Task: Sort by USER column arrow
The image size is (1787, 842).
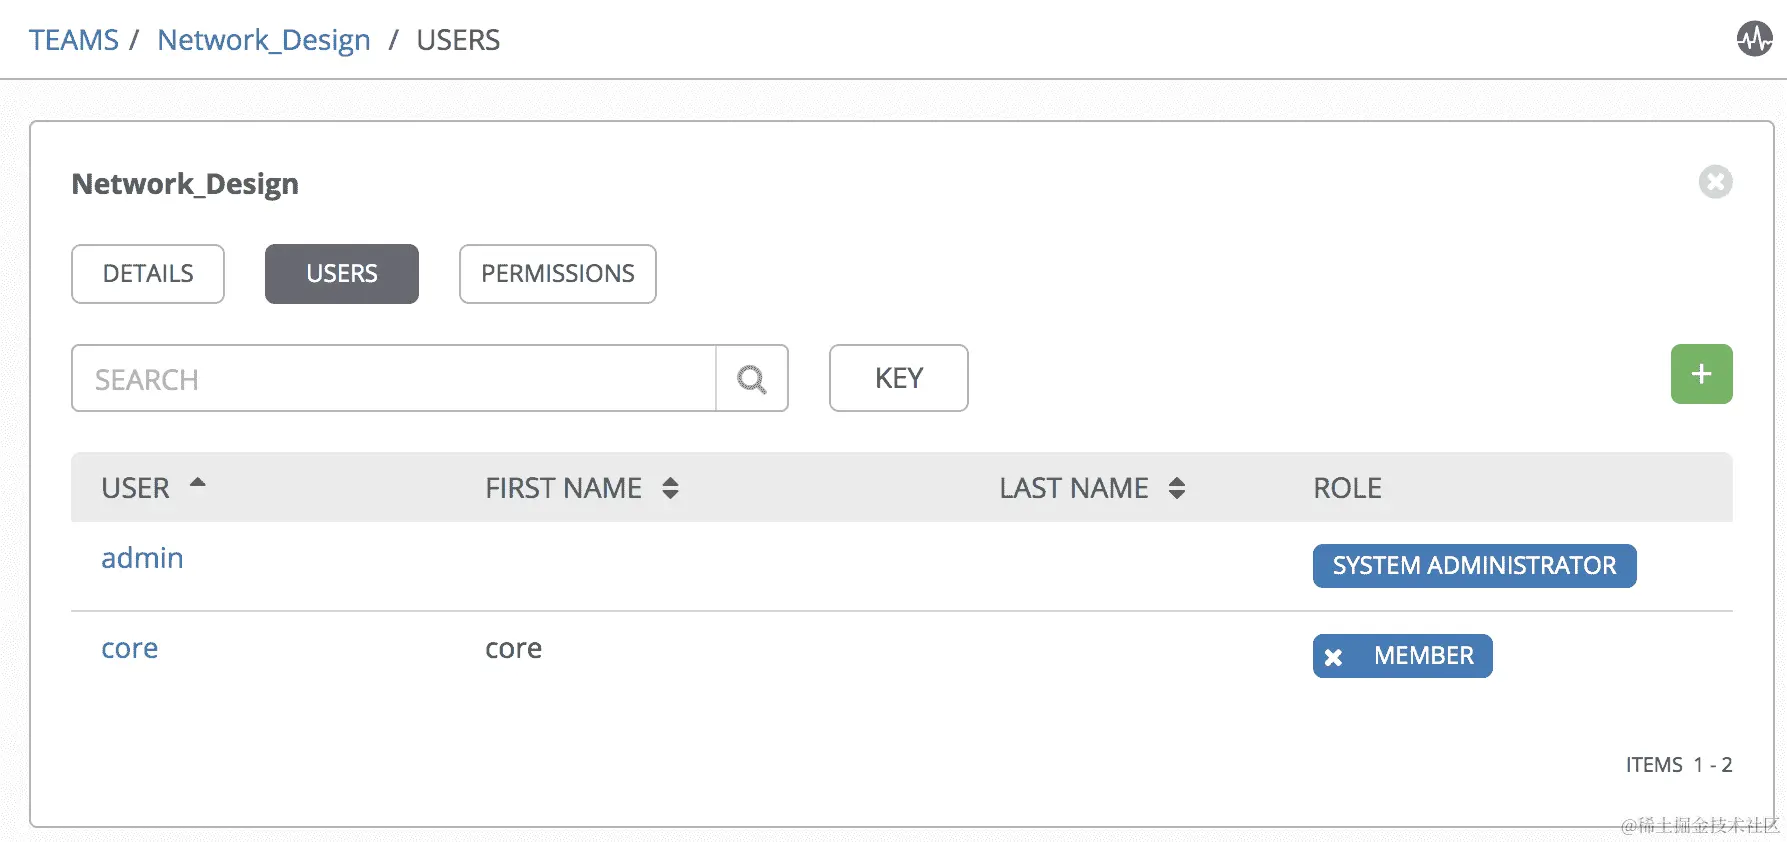Action: (197, 483)
